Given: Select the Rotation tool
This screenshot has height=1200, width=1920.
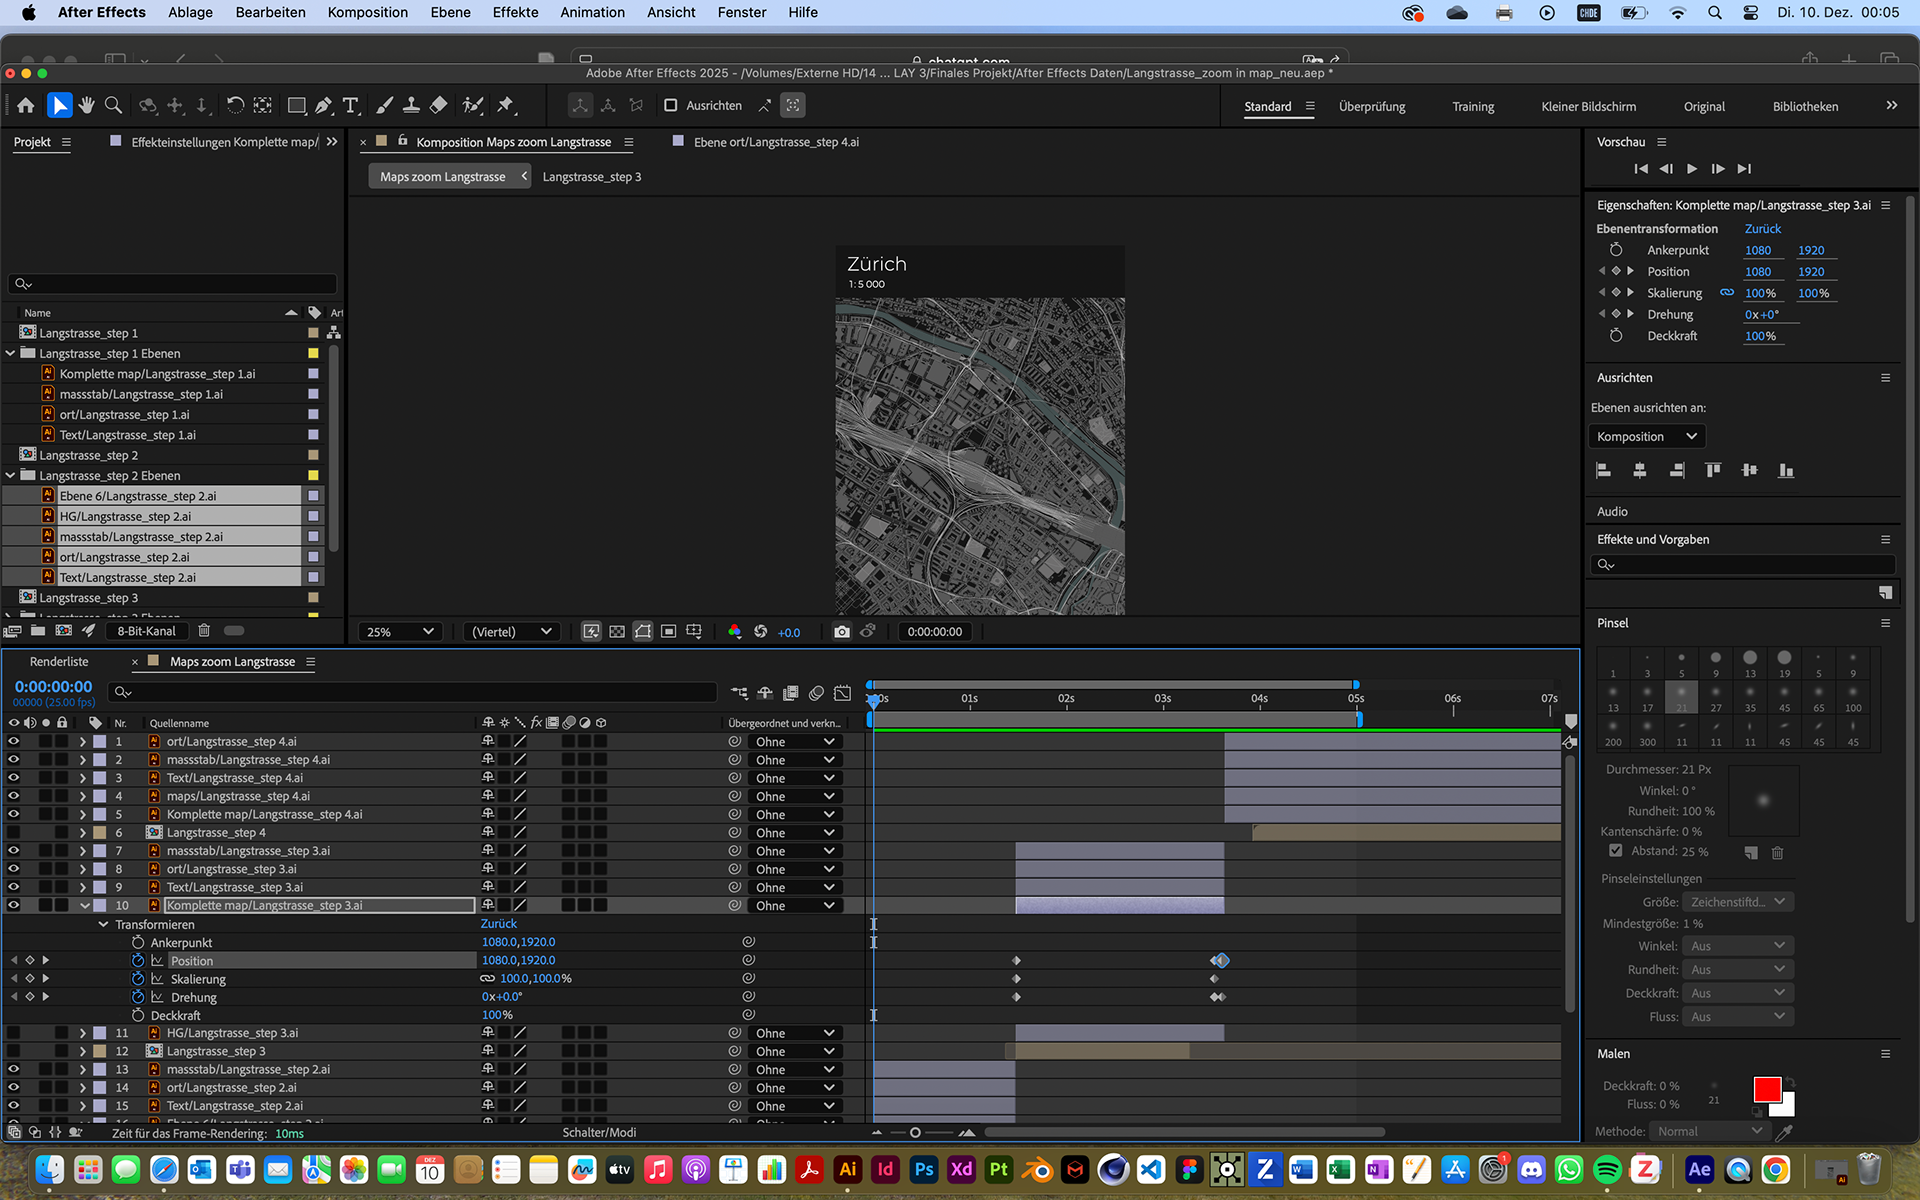Looking at the screenshot, I should 235,105.
